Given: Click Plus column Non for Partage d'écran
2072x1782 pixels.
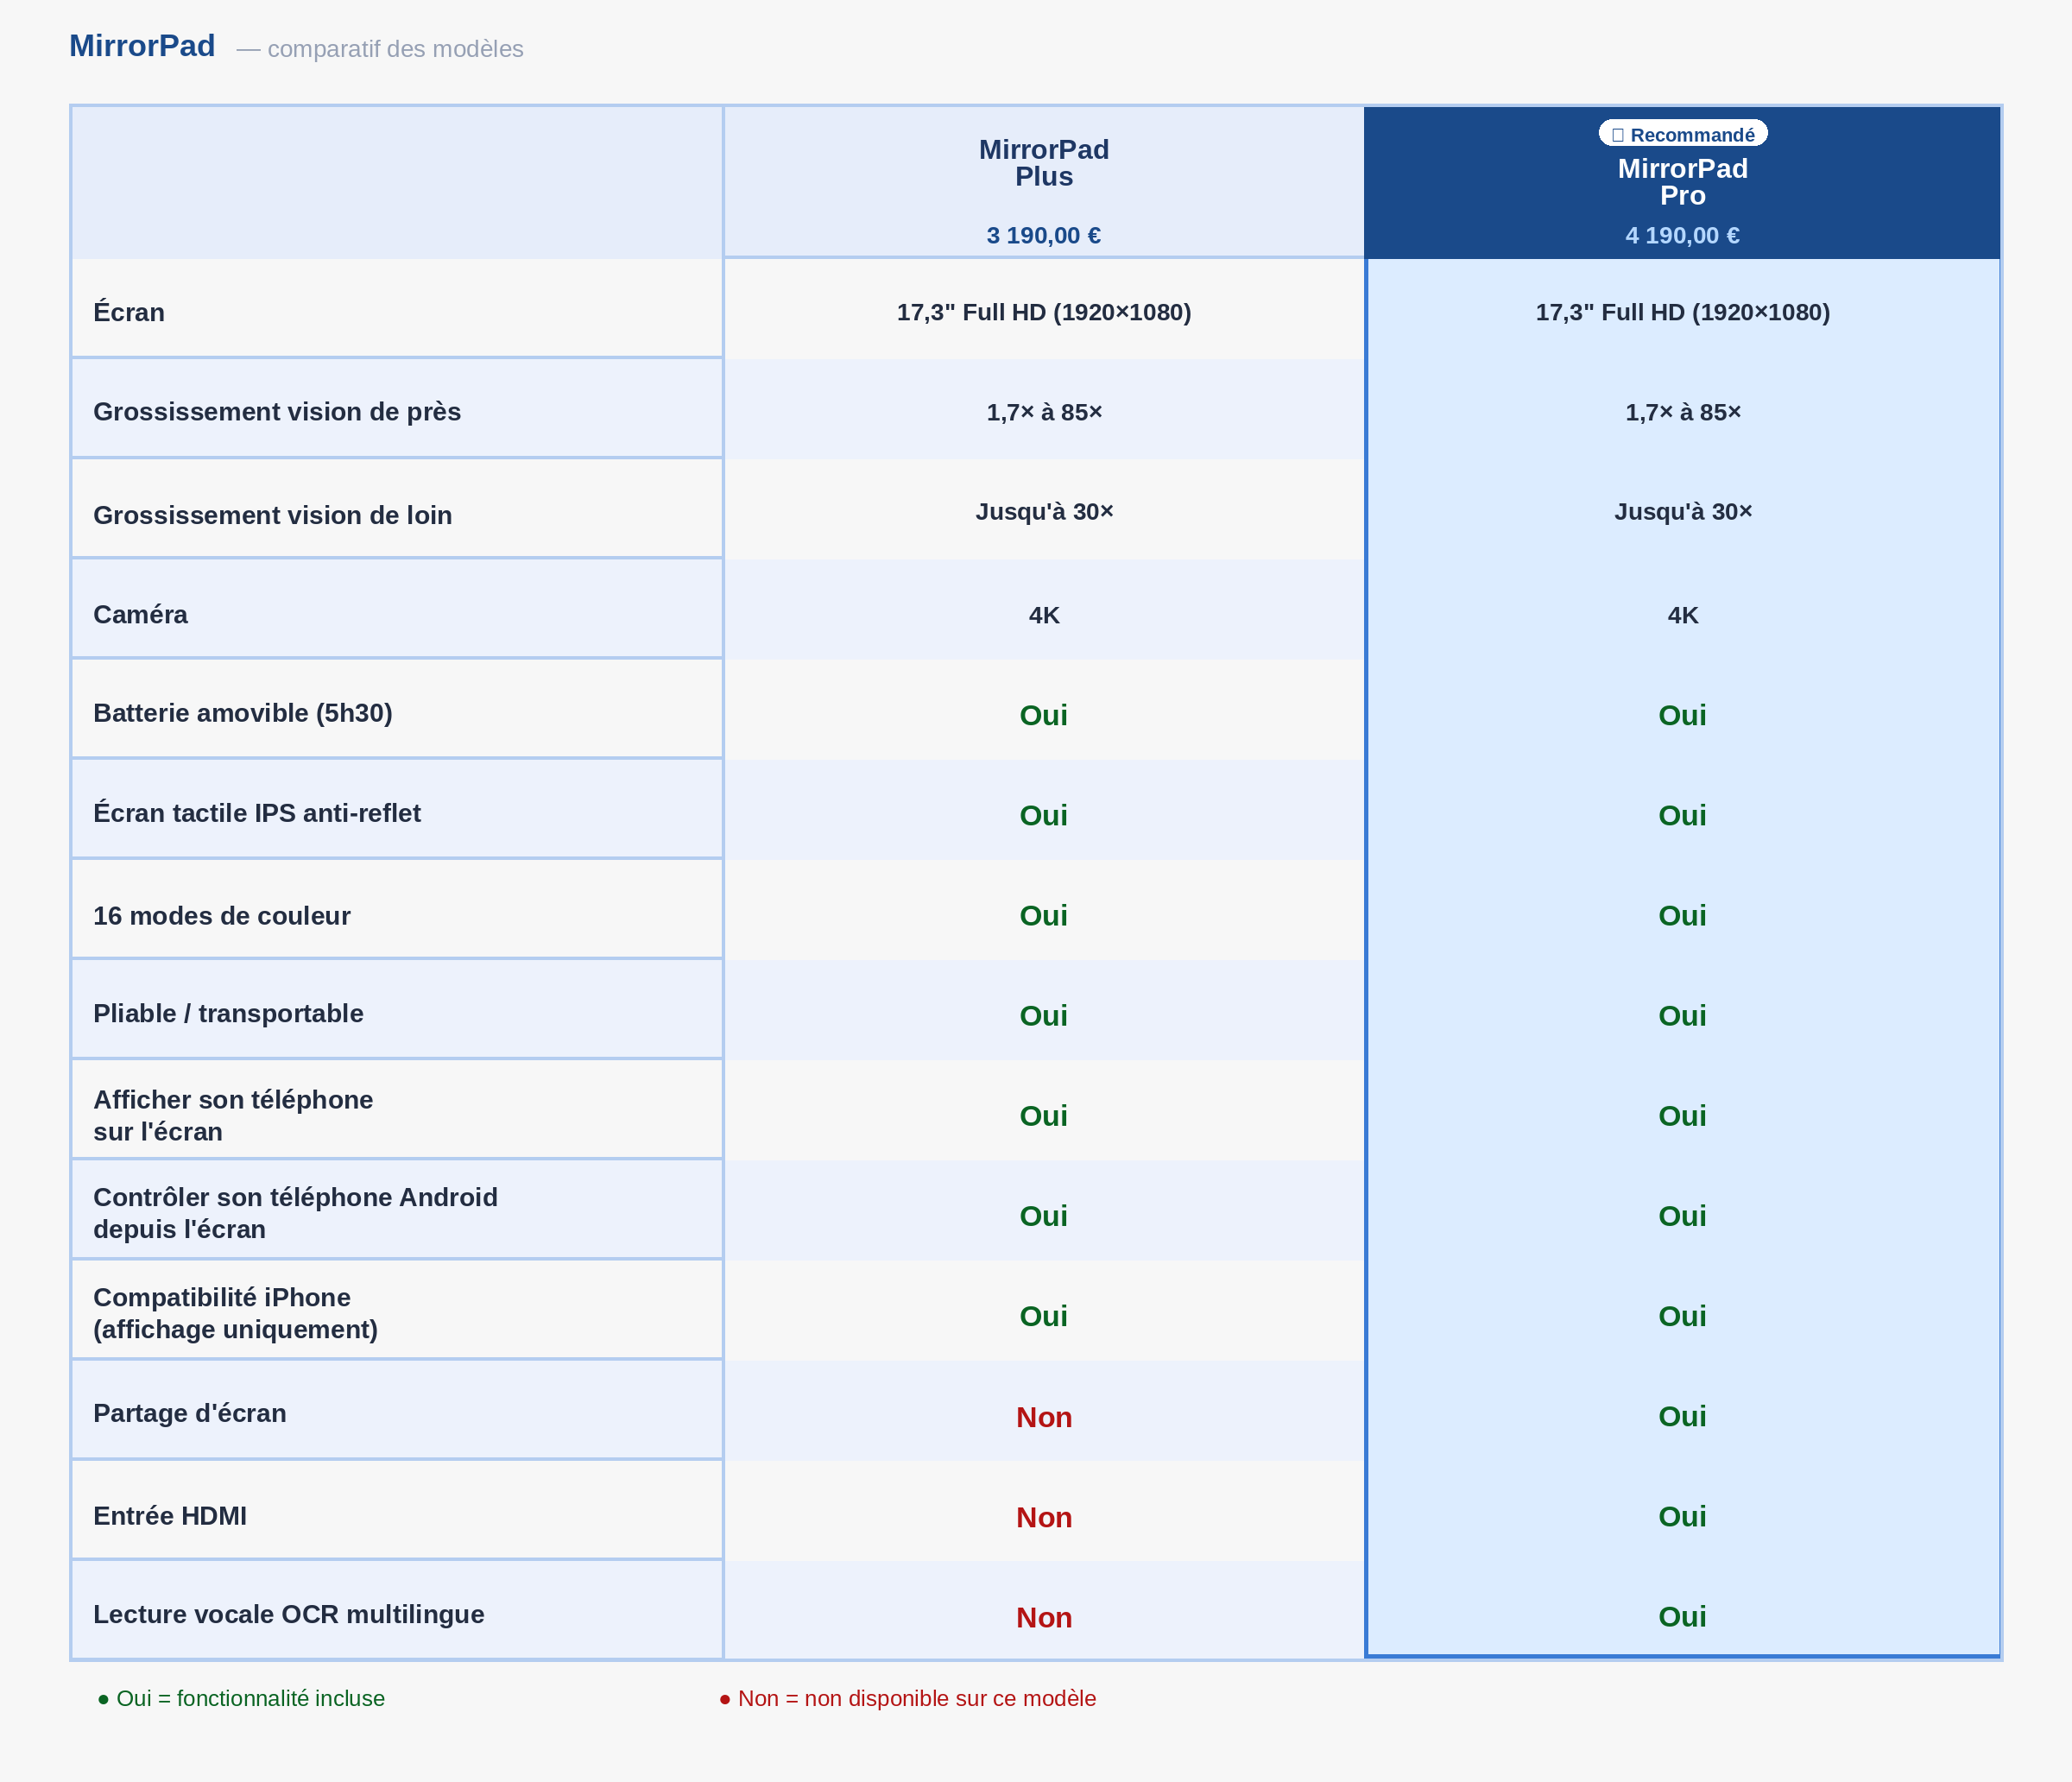Looking at the screenshot, I should tap(1043, 1417).
